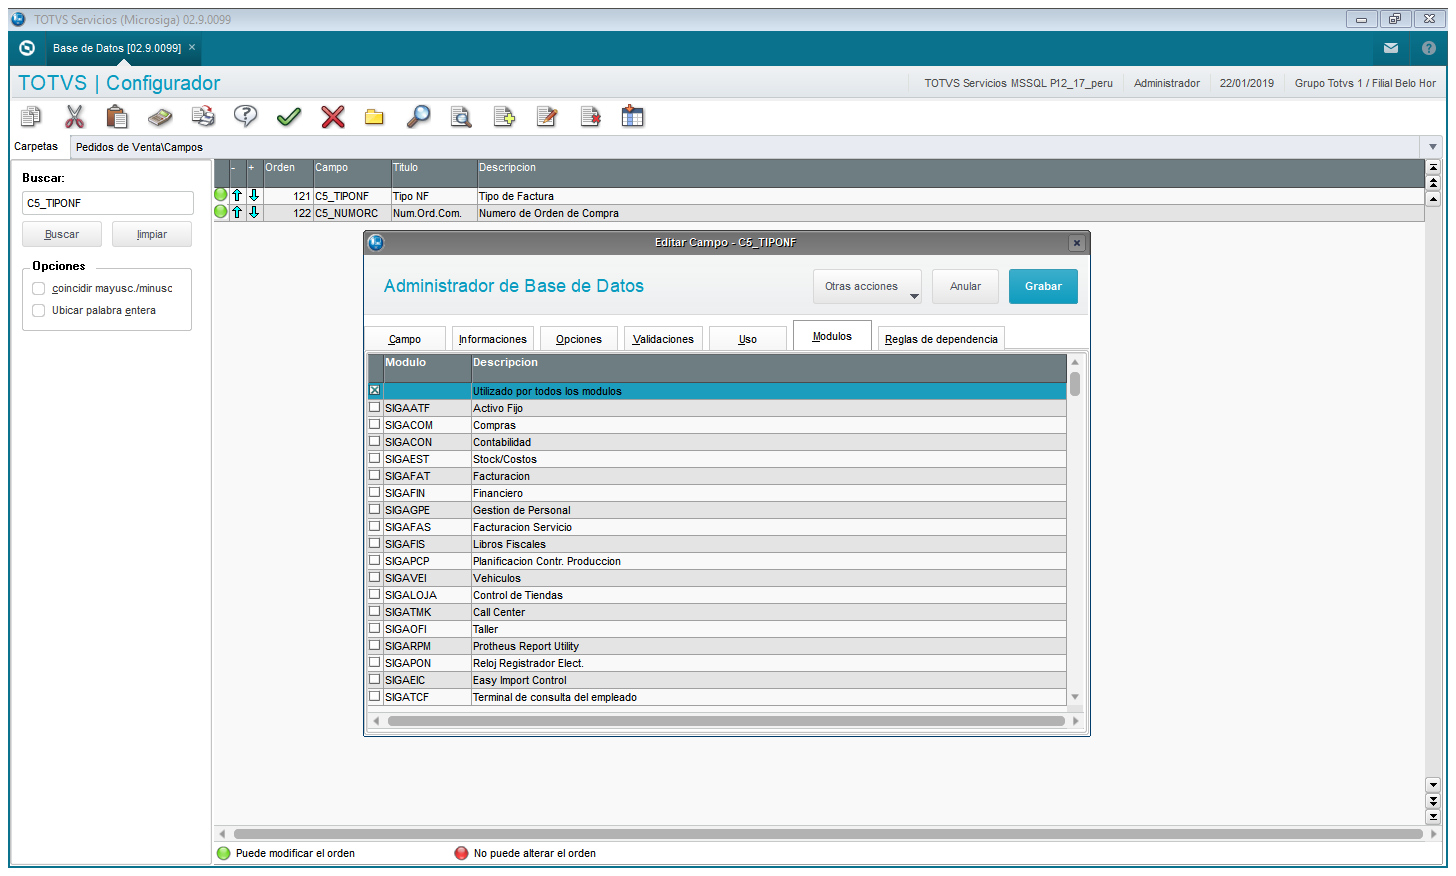The image size is (1456, 876).
Task: Check the SIGACOM module checkbox
Action: (x=375, y=425)
